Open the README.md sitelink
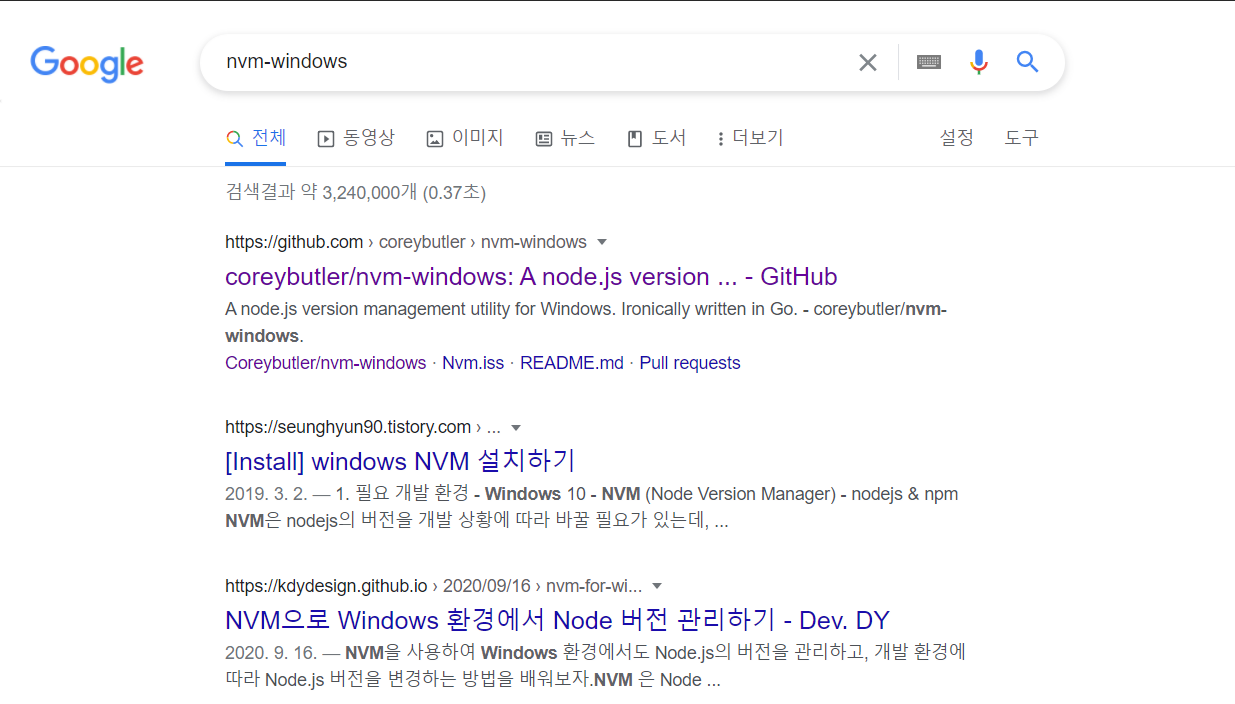 click(x=571, y=363)
